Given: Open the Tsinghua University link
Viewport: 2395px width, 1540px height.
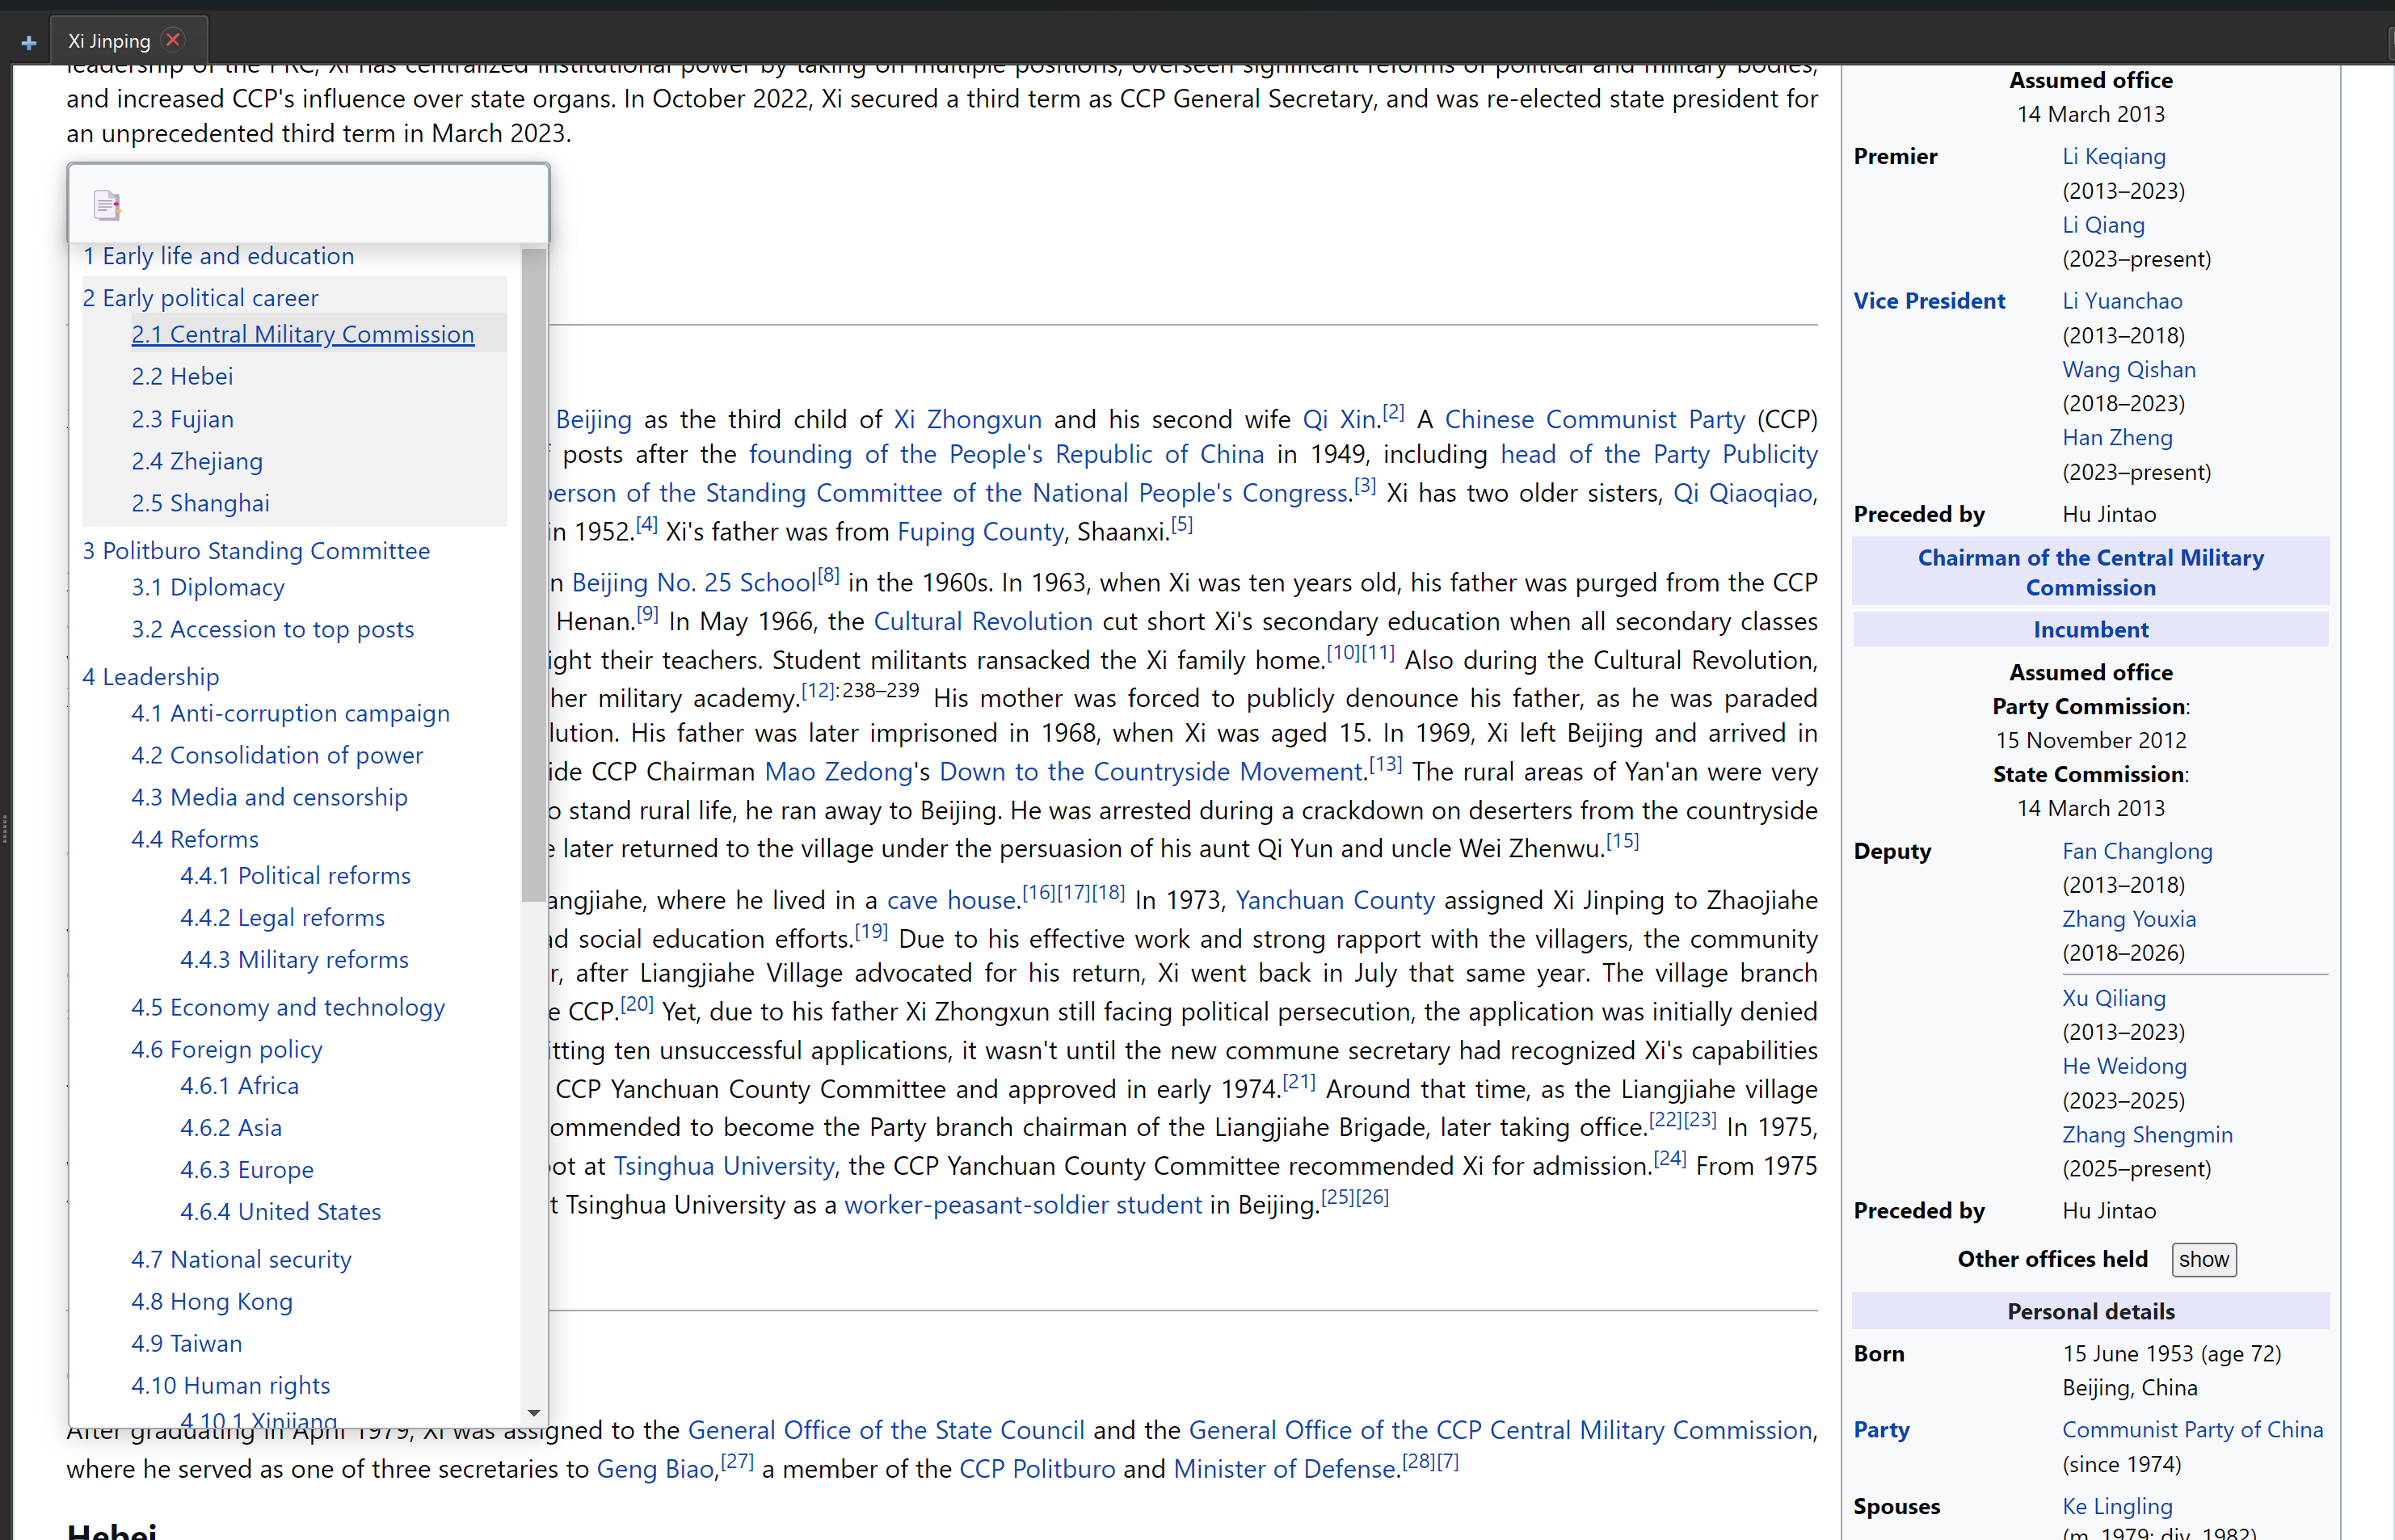Looking at the screenshot, I should tap(723, 1166).
